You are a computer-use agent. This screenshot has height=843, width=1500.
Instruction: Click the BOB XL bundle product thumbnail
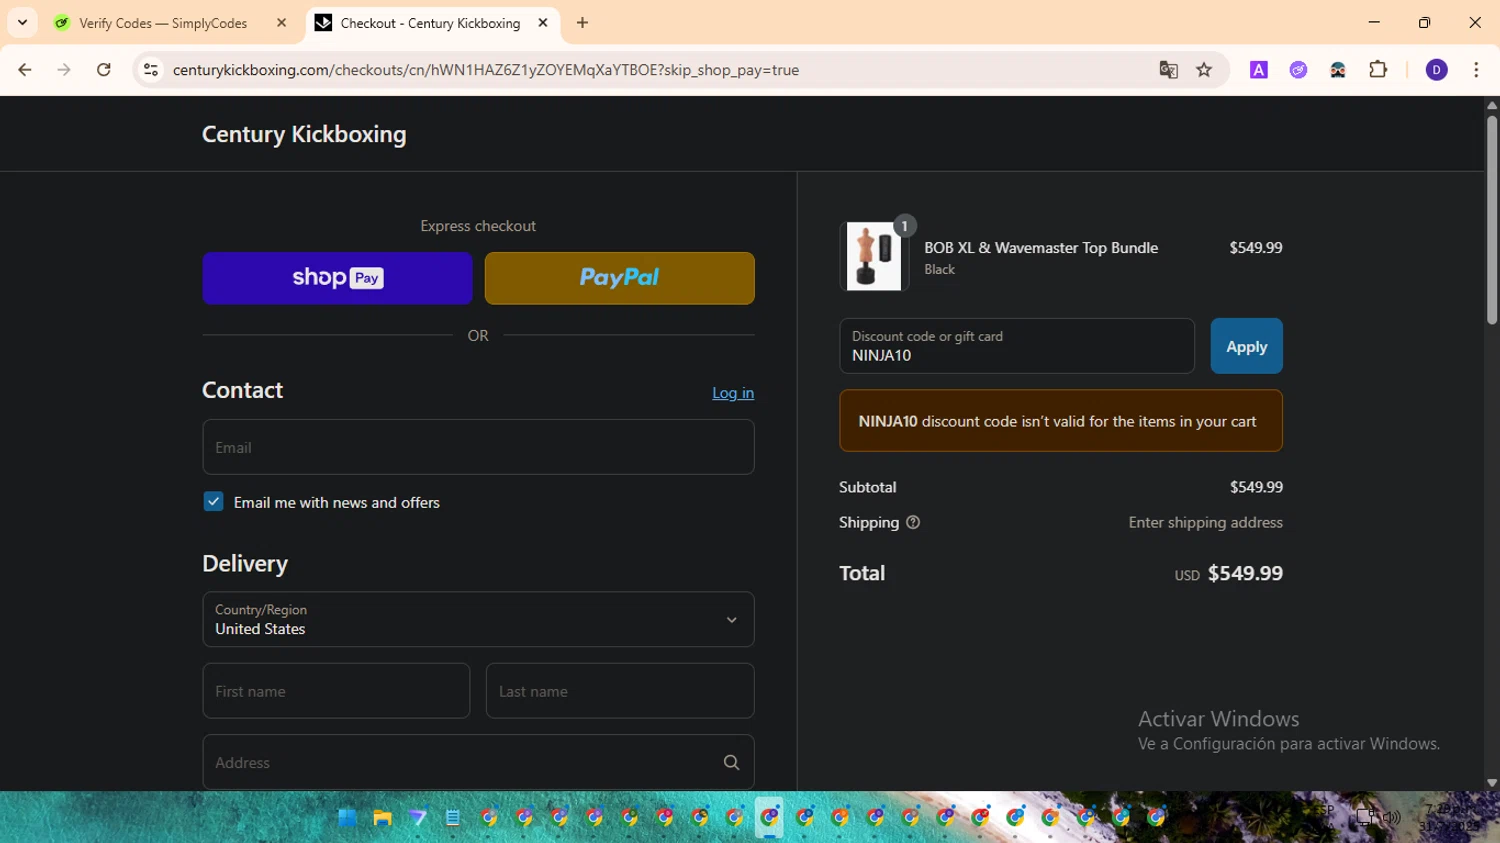tap(874, 256)
